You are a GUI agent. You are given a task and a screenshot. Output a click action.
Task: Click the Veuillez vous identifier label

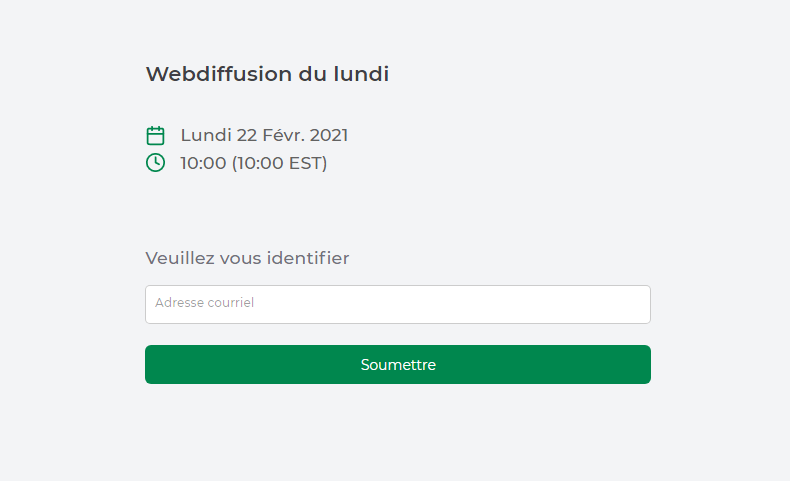[247, 258]
